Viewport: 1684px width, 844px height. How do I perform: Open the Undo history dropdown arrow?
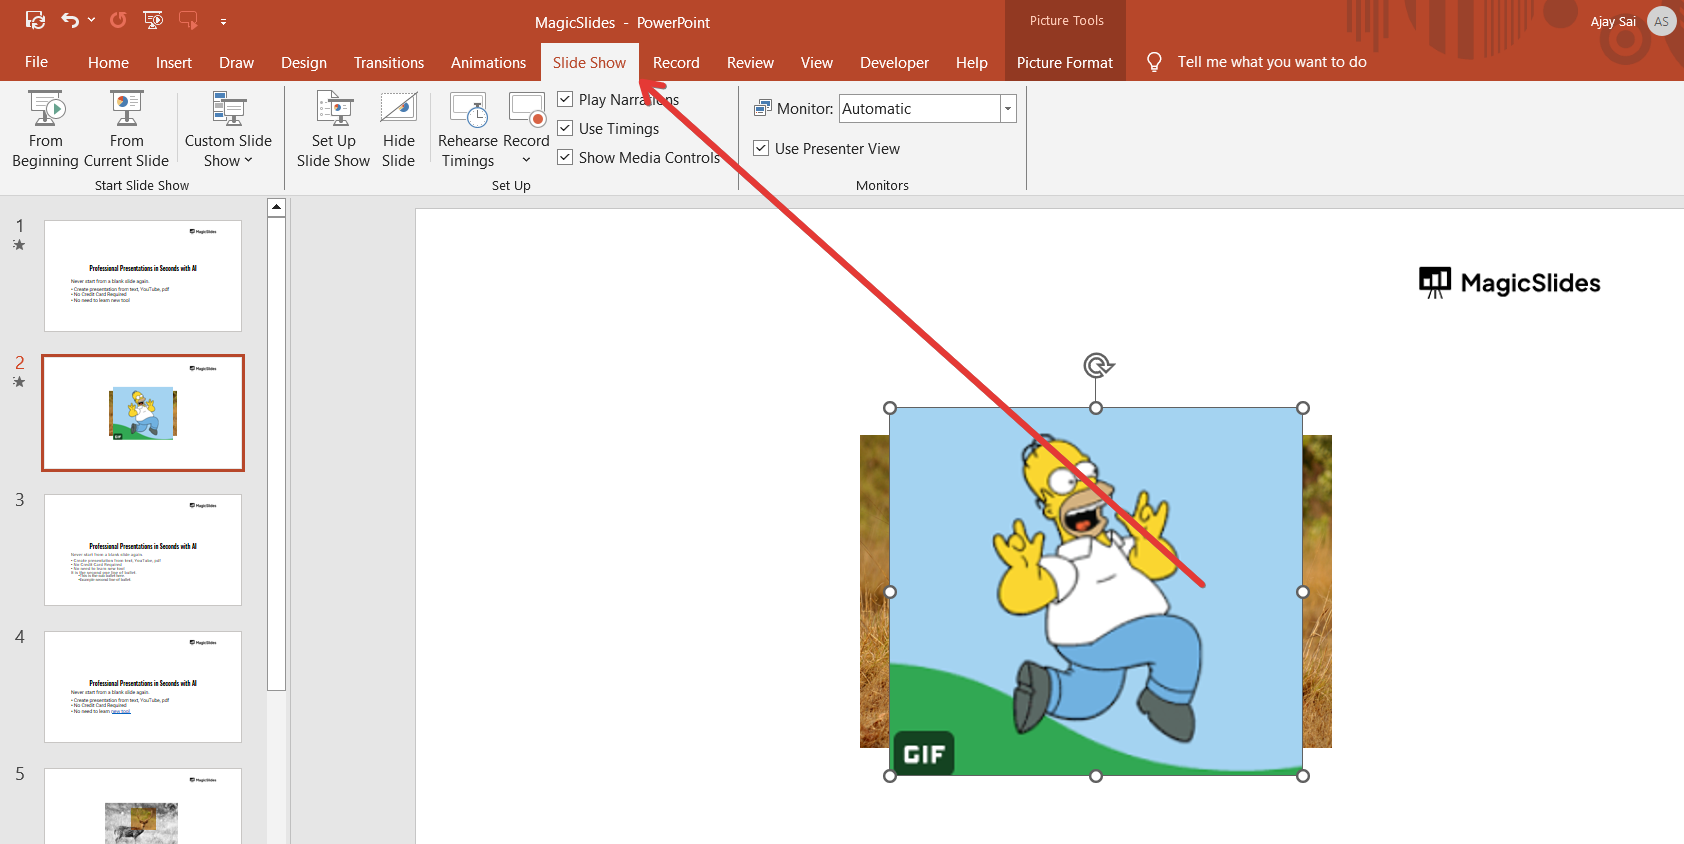click(x=92, y=20)
